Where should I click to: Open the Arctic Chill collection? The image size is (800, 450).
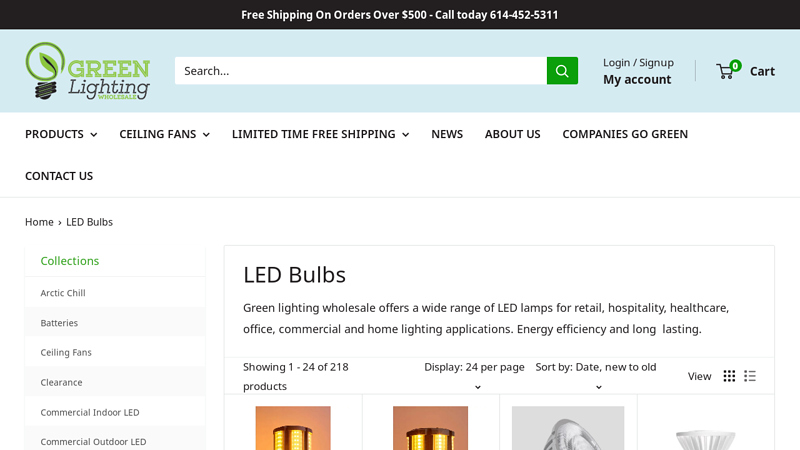pyautogui.click(x=63, y=293)
